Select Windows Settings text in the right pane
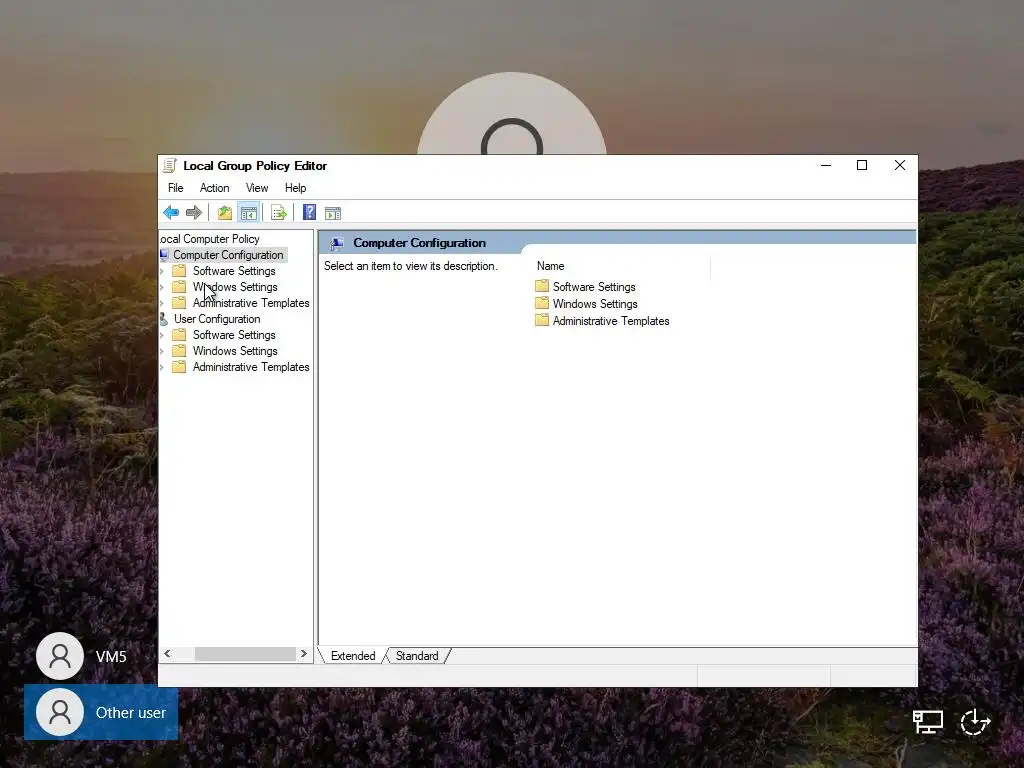1024x768 pixels. coord(595,304)
